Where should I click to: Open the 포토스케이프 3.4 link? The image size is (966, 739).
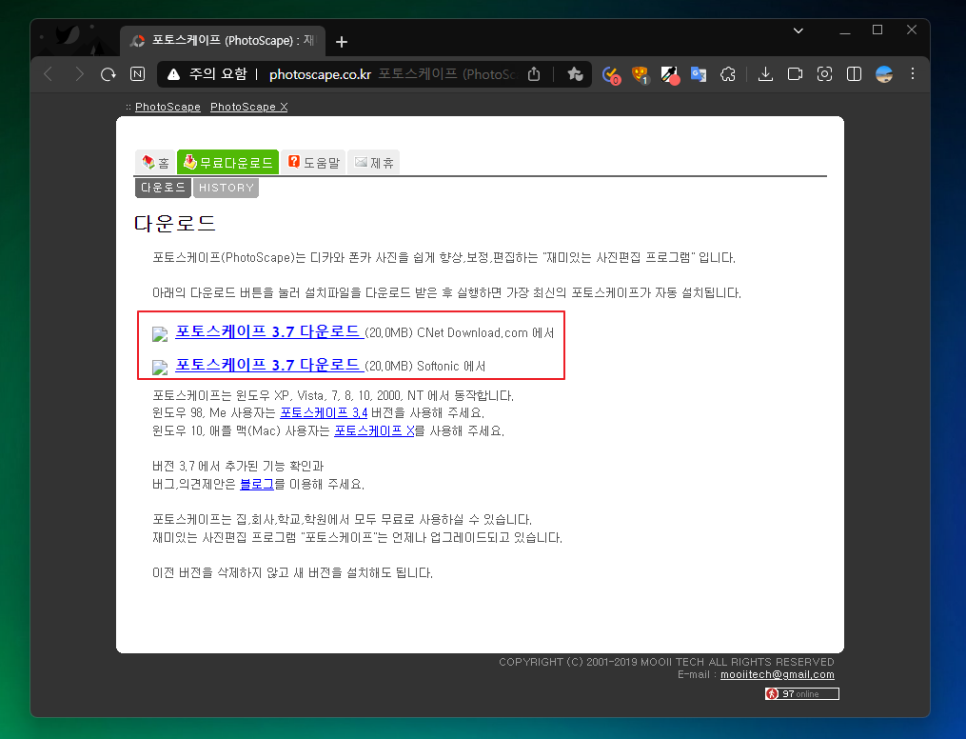point(324,413)
